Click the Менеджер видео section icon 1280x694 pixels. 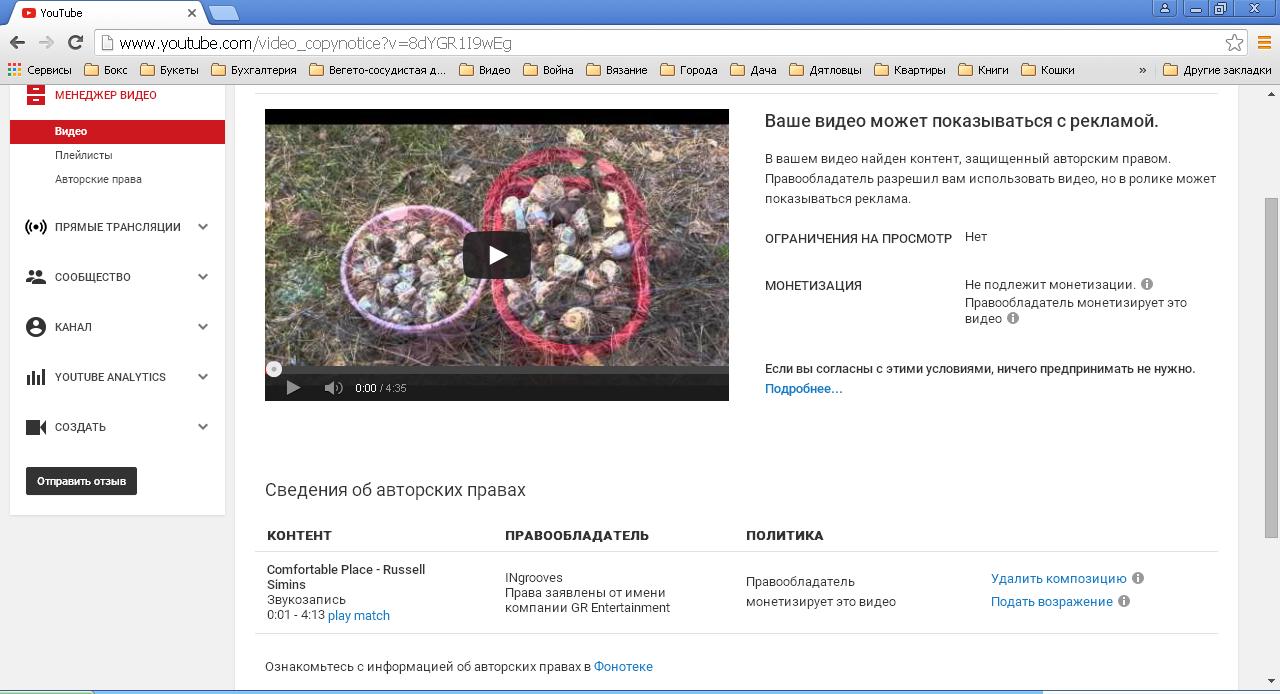pyautogui.click(x=36, y=94)
